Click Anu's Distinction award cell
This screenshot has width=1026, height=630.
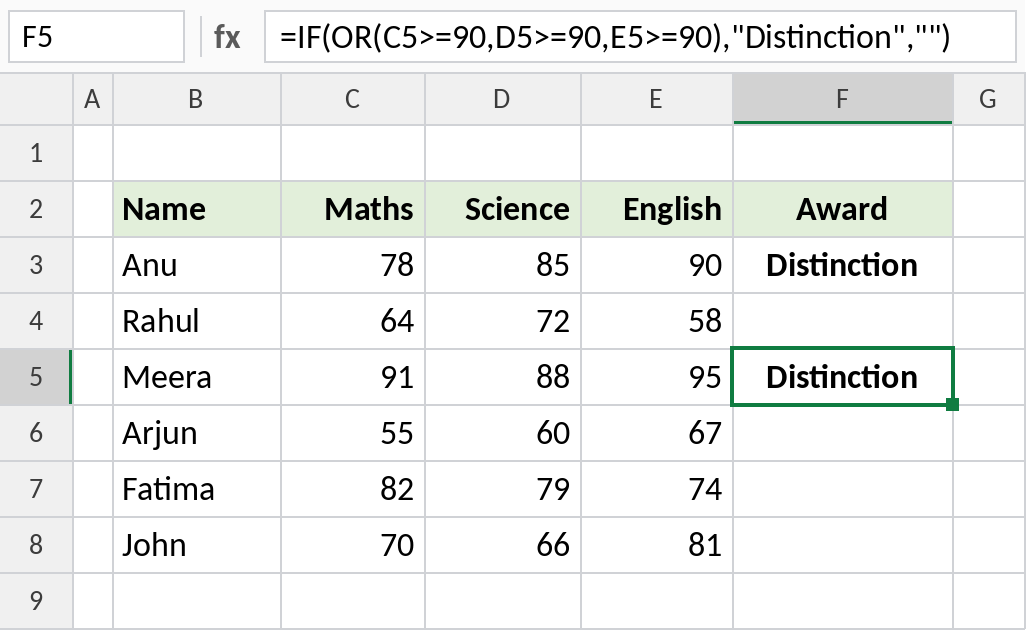click(843, 265)
